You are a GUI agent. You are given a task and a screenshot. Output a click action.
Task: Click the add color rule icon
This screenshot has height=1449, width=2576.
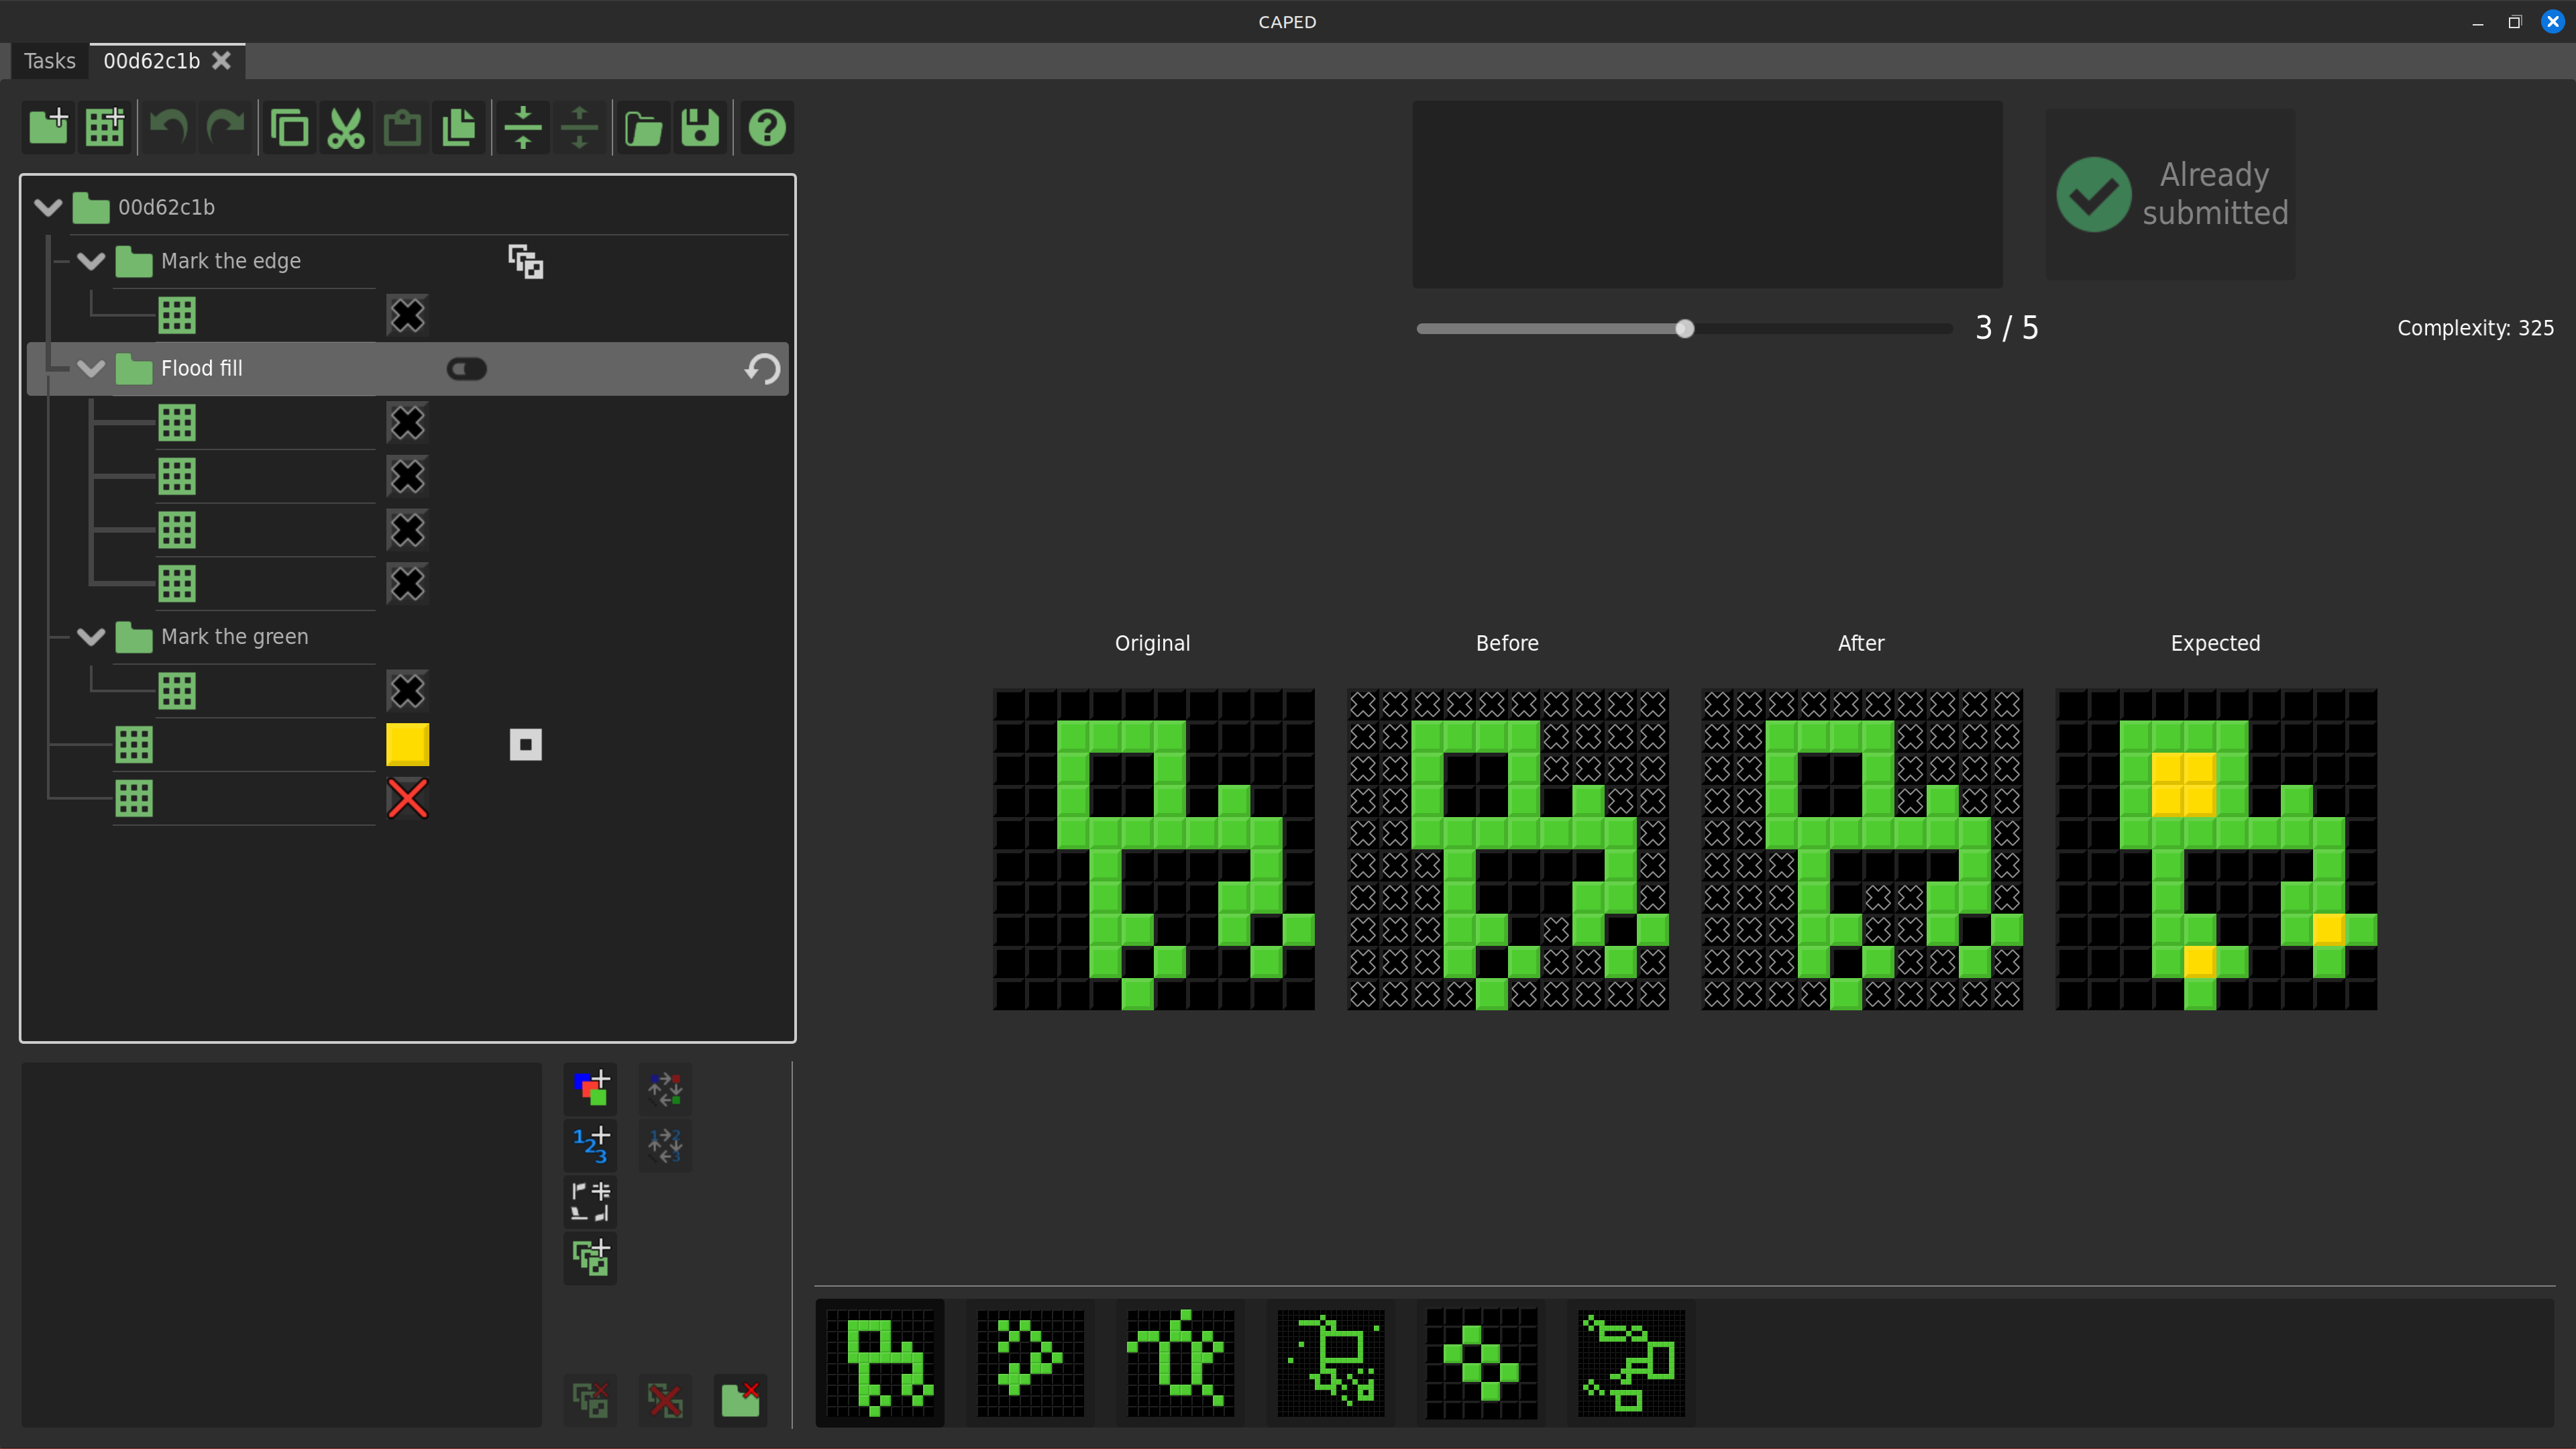590,1089
